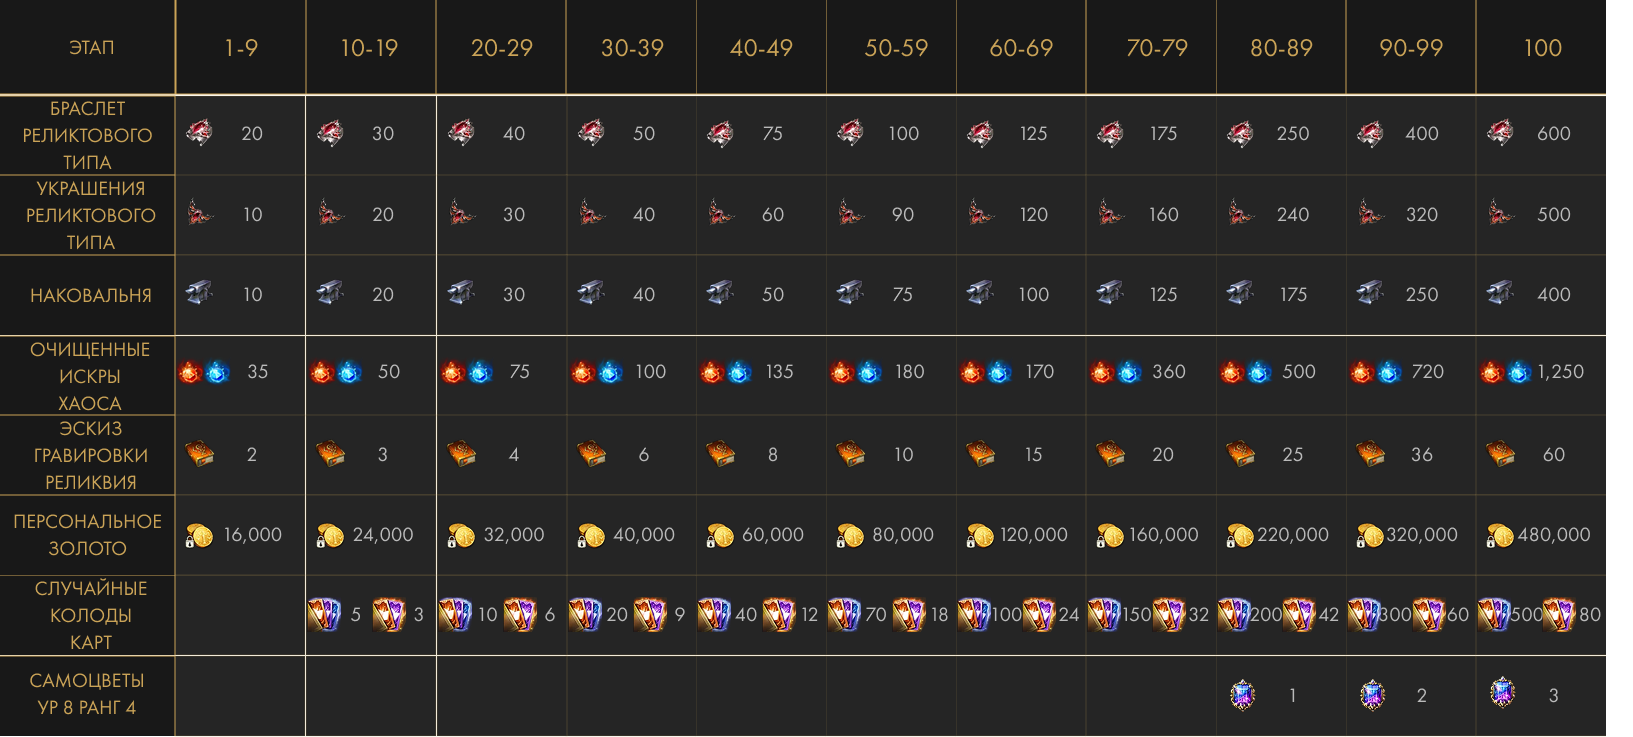The image size is (1633, 737).
Task: Select the "ПЕРСОНАЛЬНОЕ ЗОЛОТО" row label
Action: click(88, 535)
